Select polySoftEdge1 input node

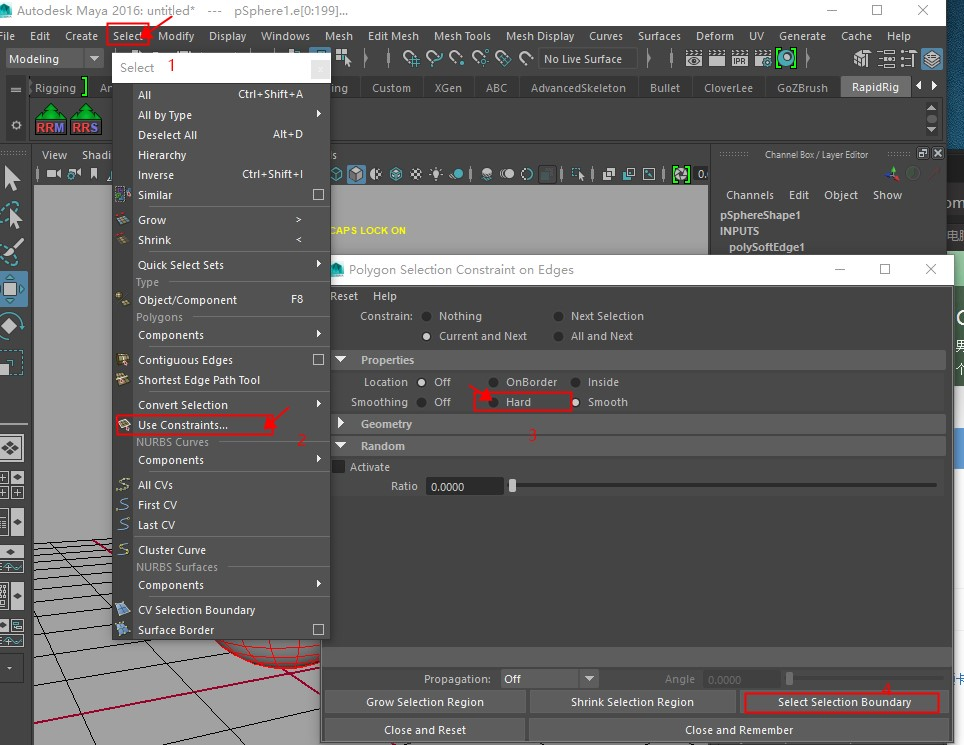point(767,247)
